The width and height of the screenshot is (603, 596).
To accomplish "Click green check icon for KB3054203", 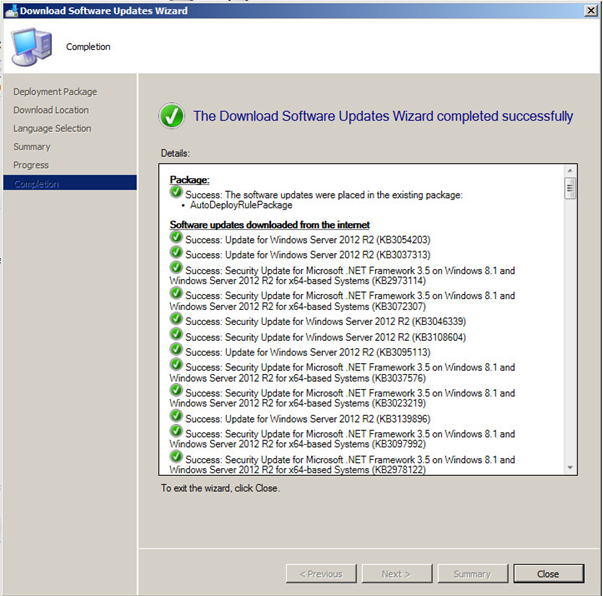I will 176,236.
